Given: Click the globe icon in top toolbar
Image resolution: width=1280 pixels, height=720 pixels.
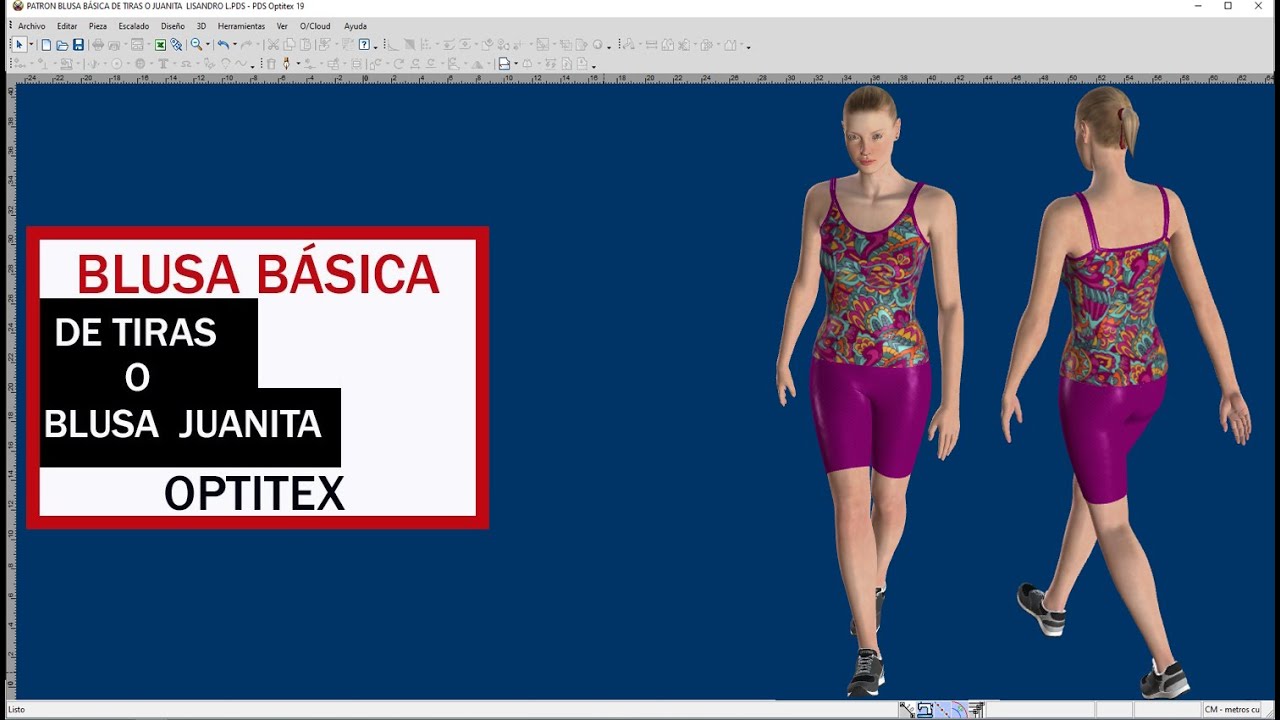Looking at the screenshot, I should click(597, 45).
